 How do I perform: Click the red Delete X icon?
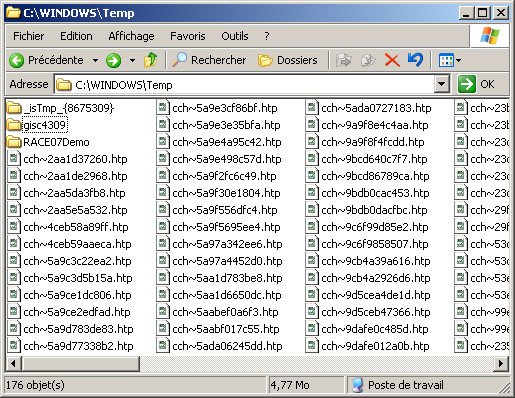(392, 60)
